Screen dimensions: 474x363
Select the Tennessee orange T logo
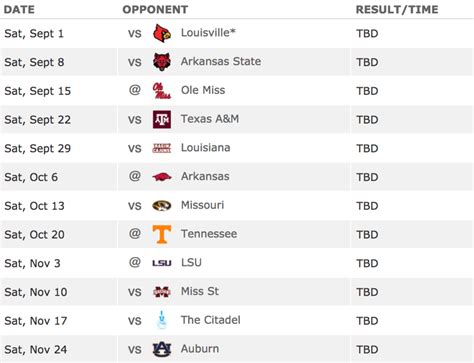point(162,234)
